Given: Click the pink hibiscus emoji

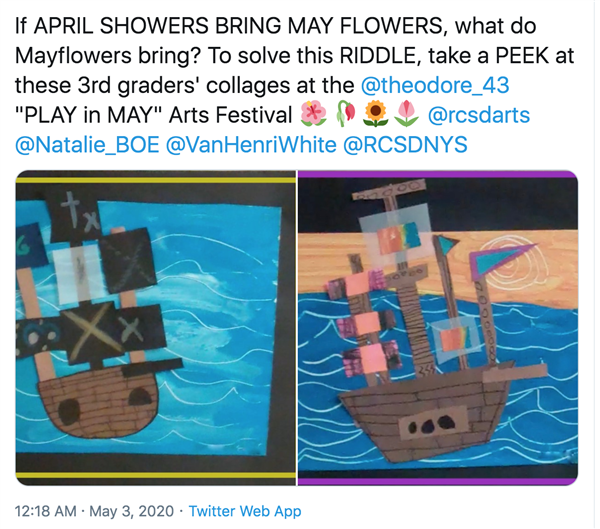Looking at the screenshot, I should [x=313, y=115].
